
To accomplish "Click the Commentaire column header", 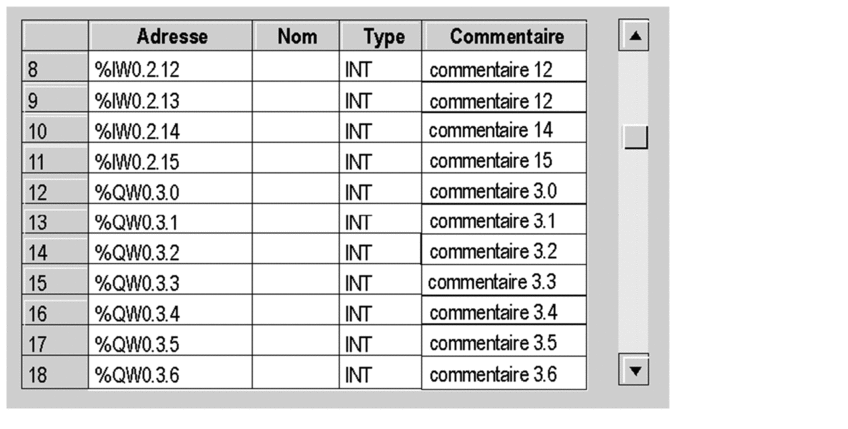I will pos(506,37).
